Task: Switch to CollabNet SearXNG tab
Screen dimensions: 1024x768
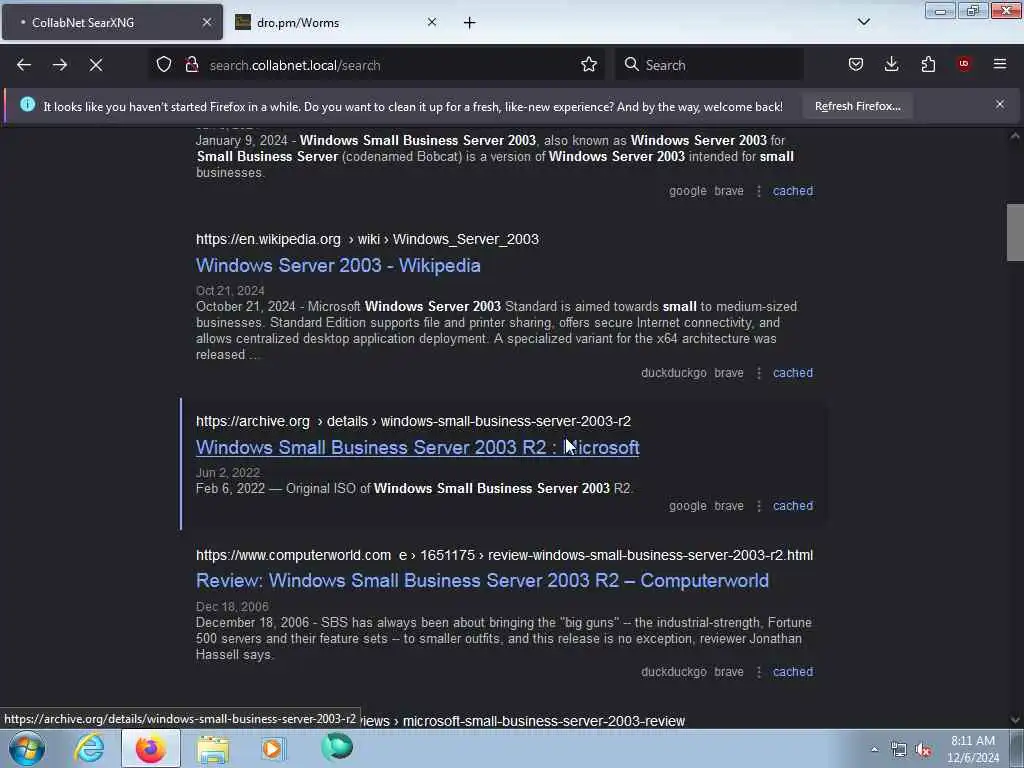Action: [x=112, y=22]
